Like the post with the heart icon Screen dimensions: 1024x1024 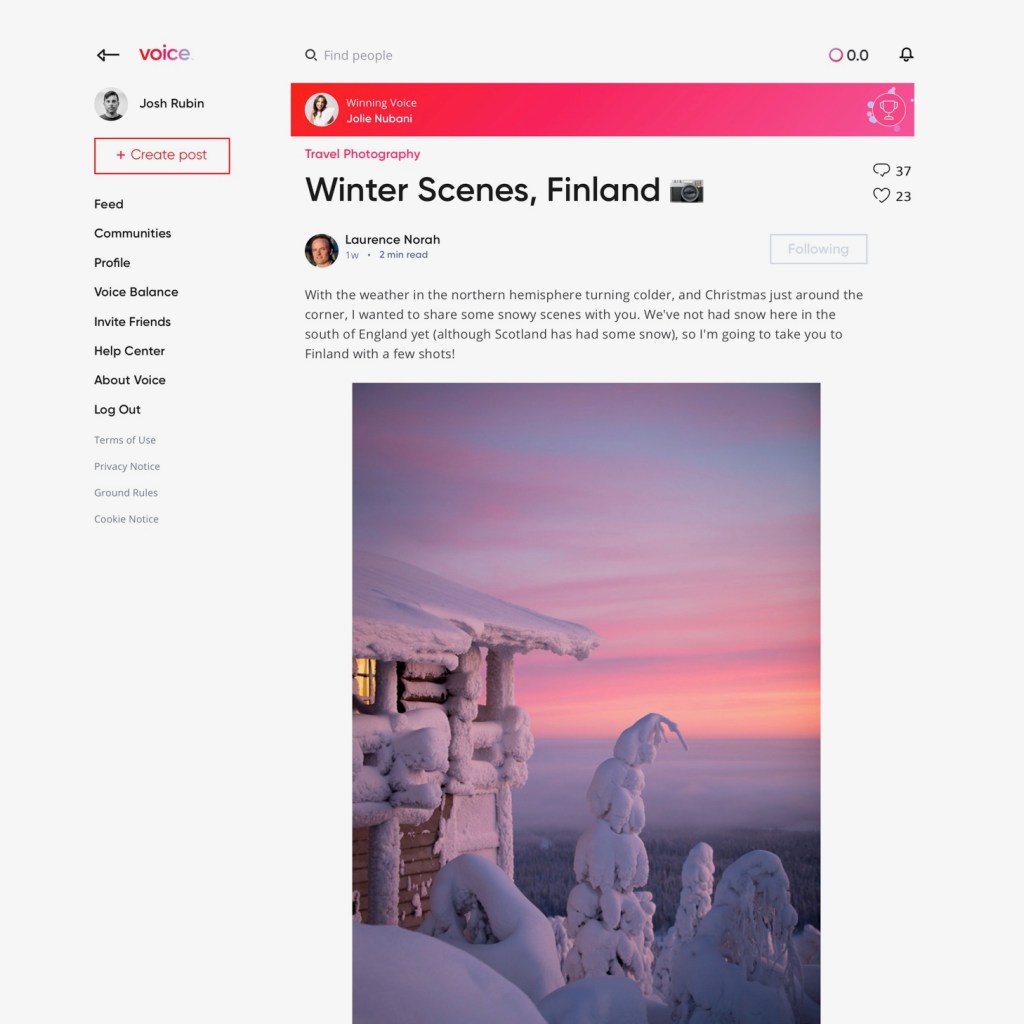(881, 195)
